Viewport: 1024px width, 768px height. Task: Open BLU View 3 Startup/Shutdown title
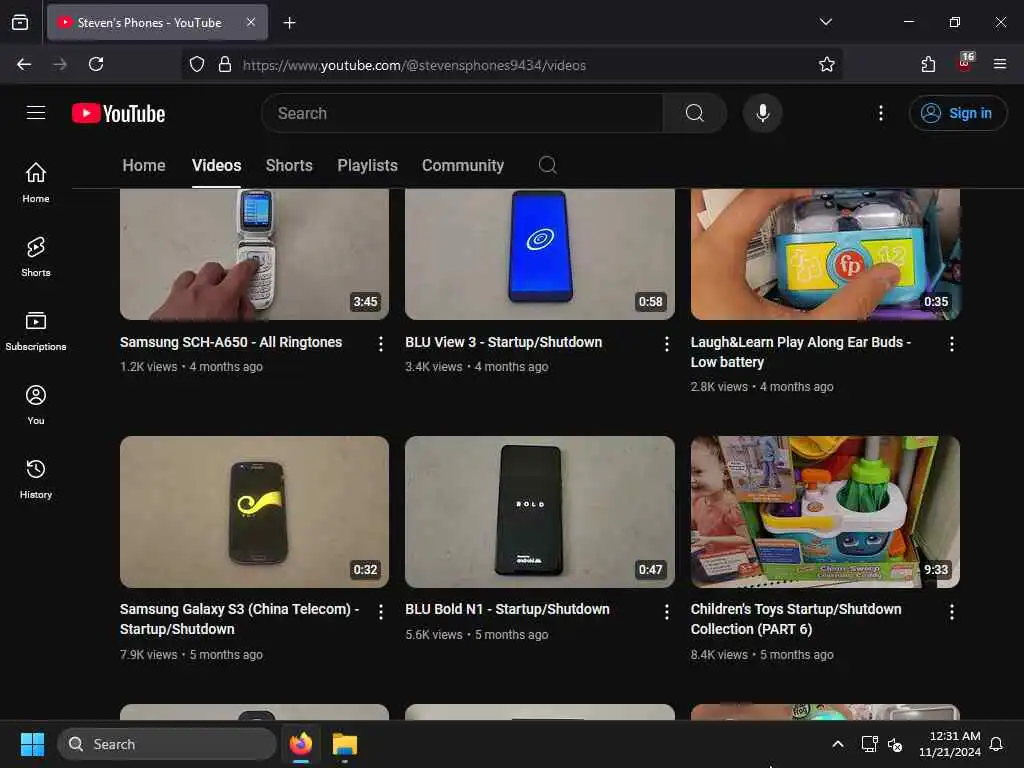coord(504,342)
